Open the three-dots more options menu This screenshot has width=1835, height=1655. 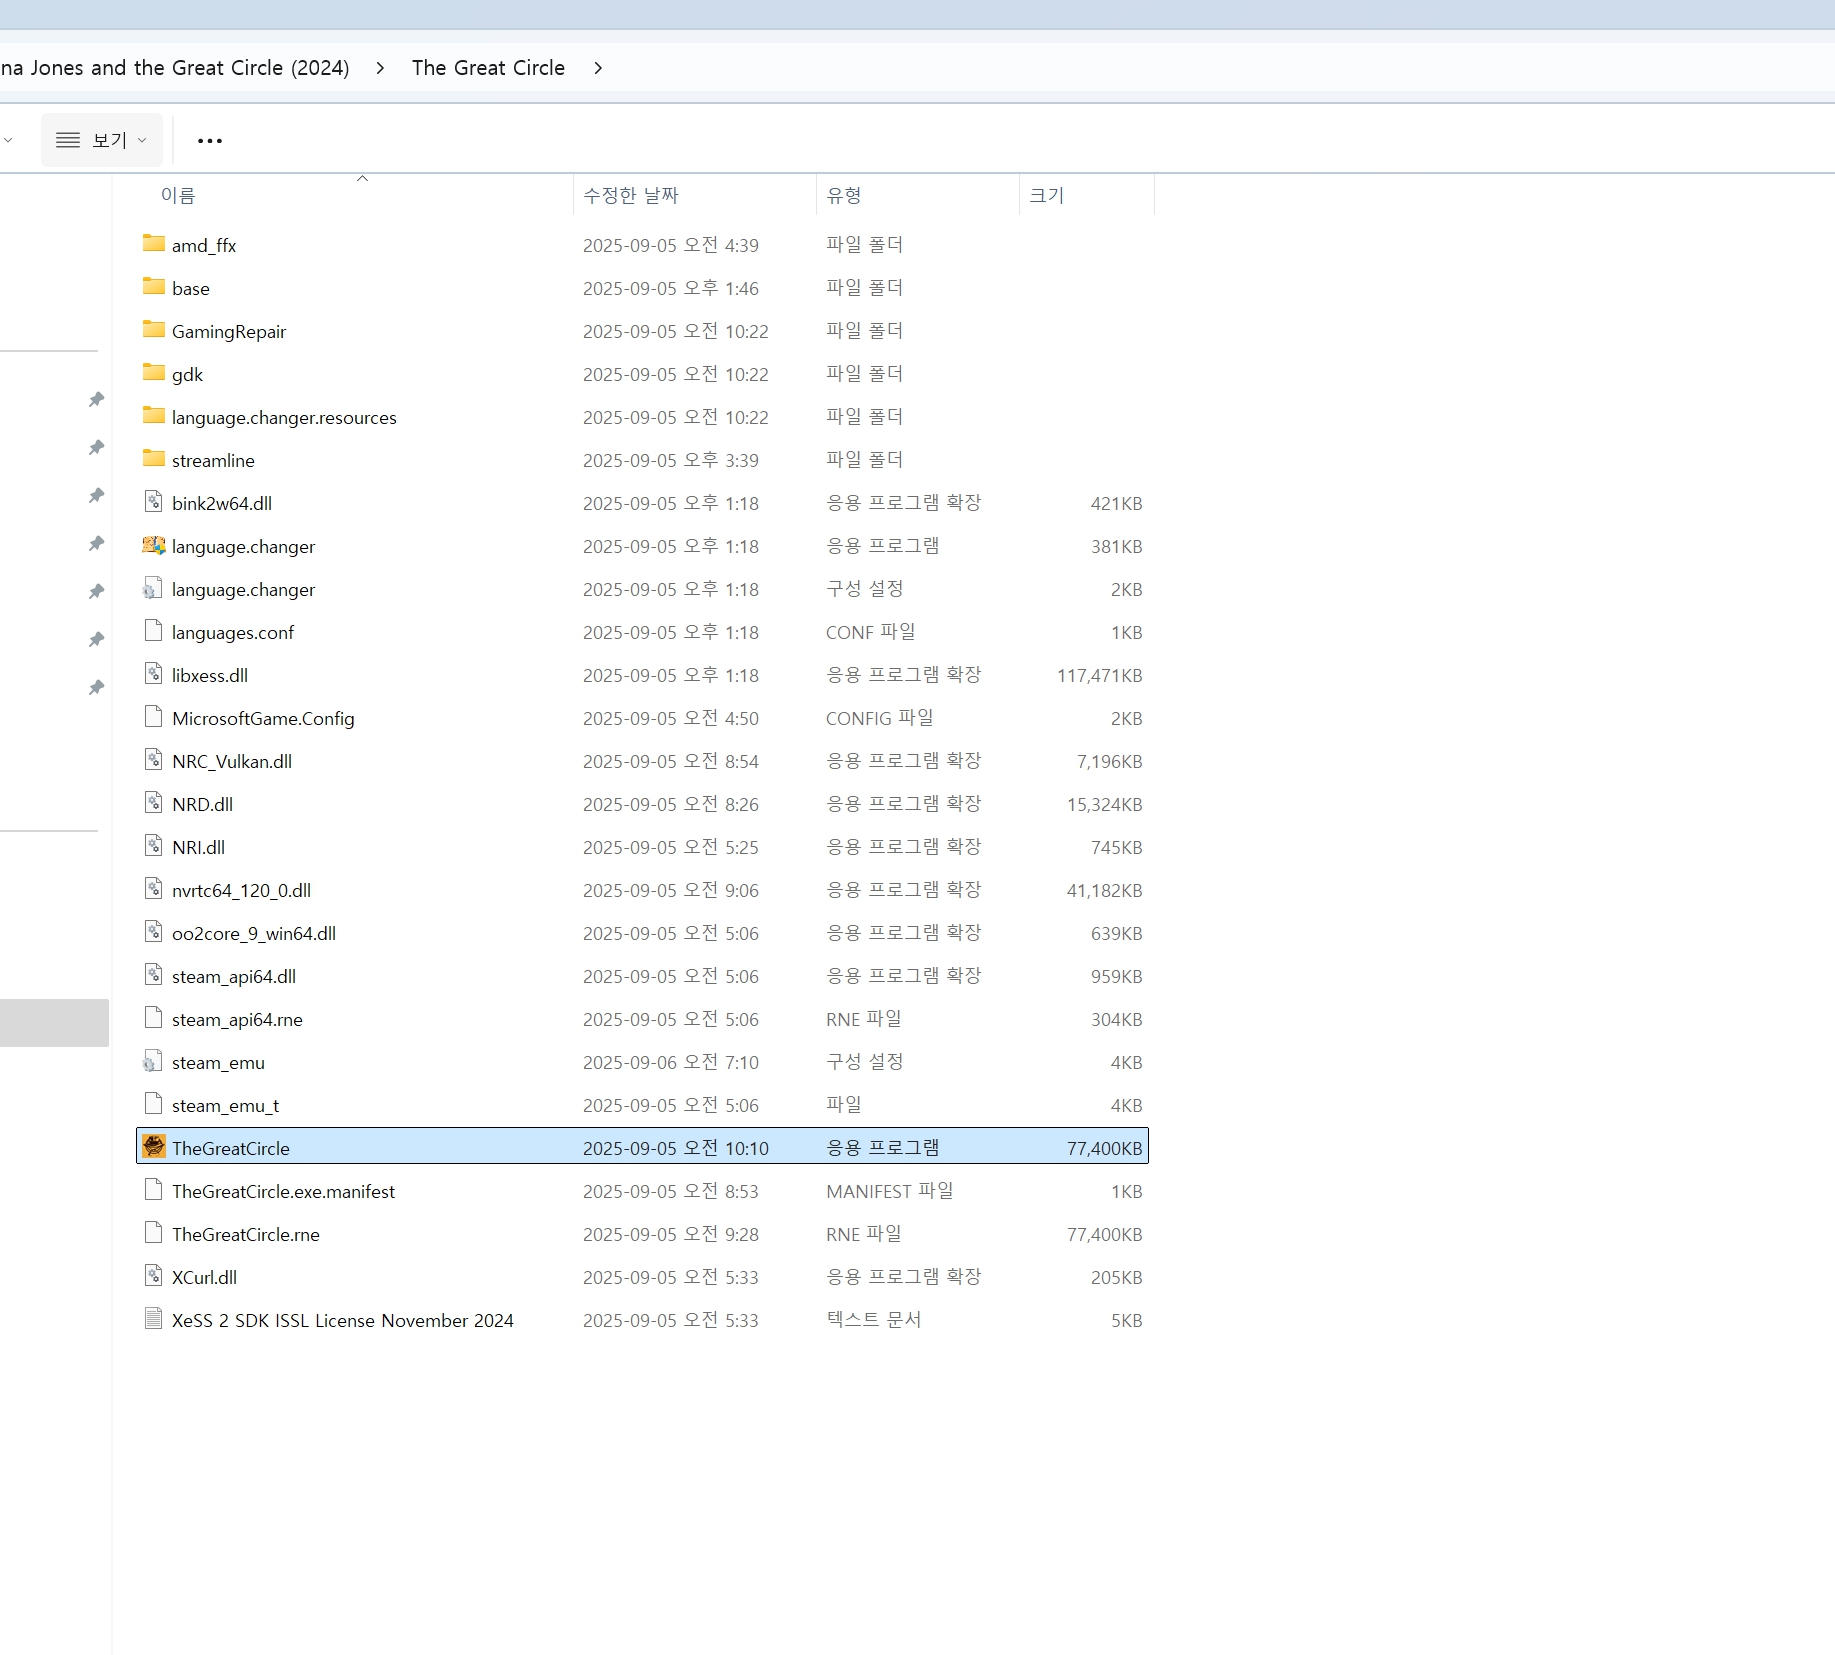pos(210,141)
